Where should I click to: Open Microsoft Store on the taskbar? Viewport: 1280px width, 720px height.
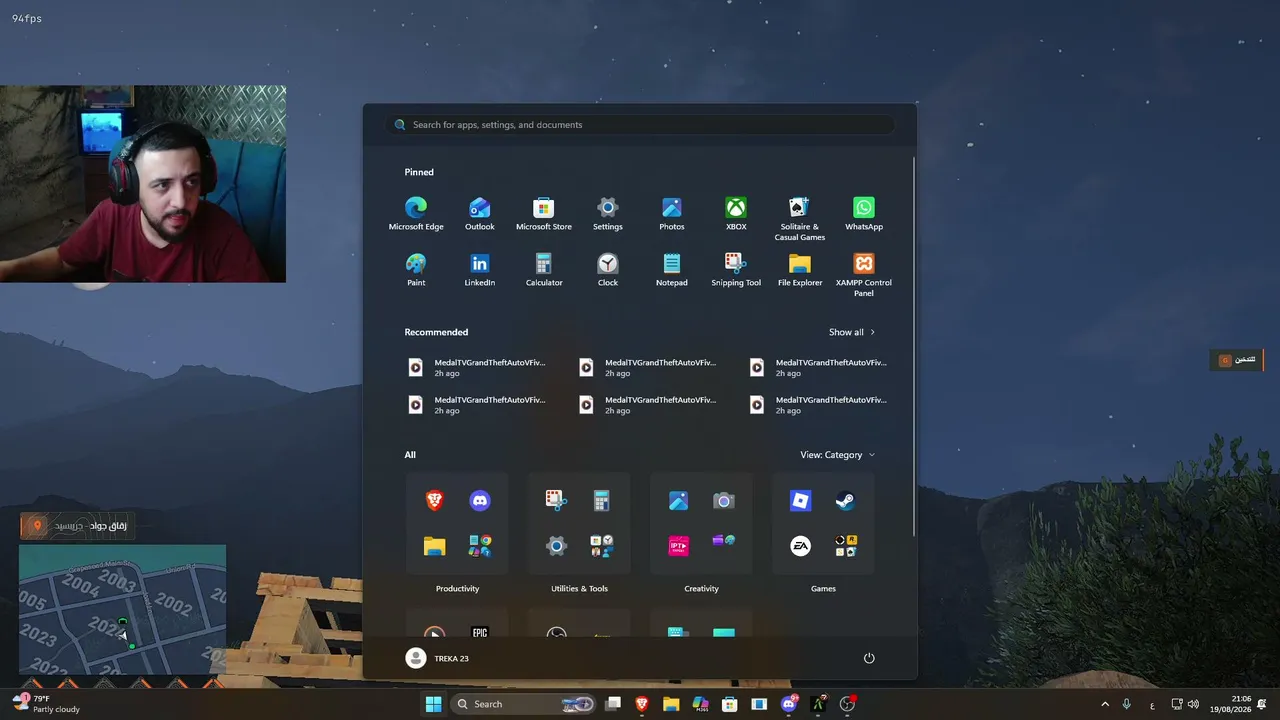pos(730,704)
